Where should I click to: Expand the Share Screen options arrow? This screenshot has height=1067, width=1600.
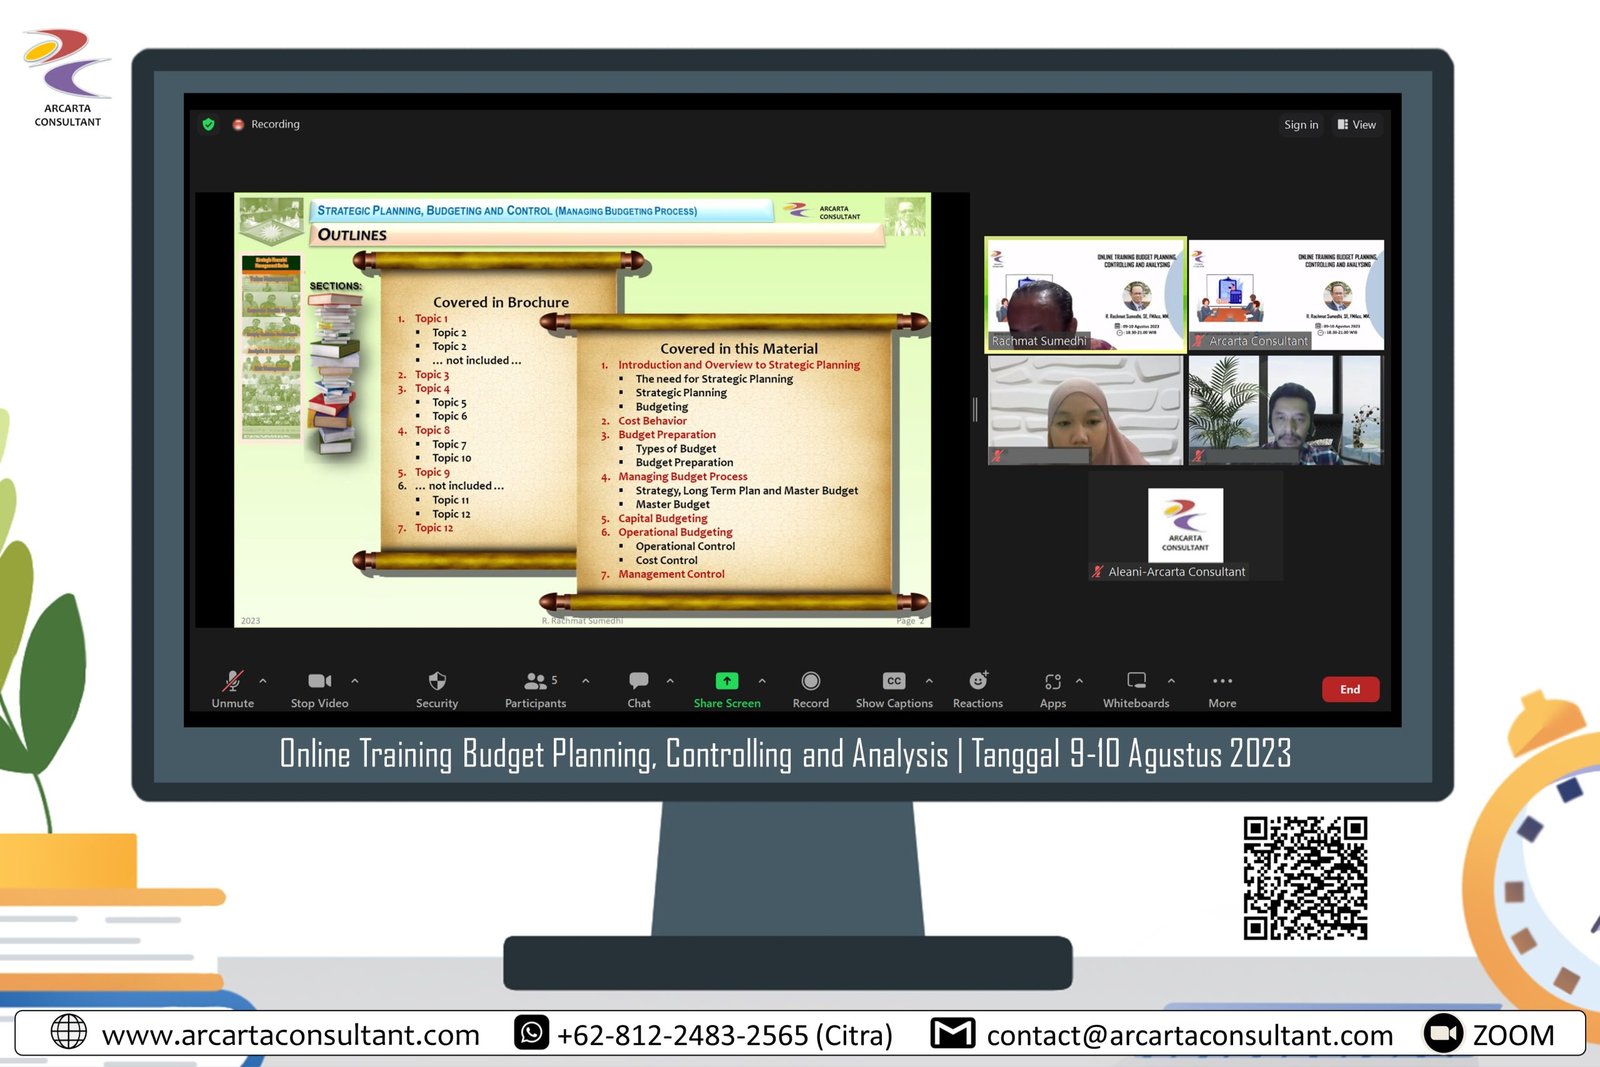coord(762,681)
